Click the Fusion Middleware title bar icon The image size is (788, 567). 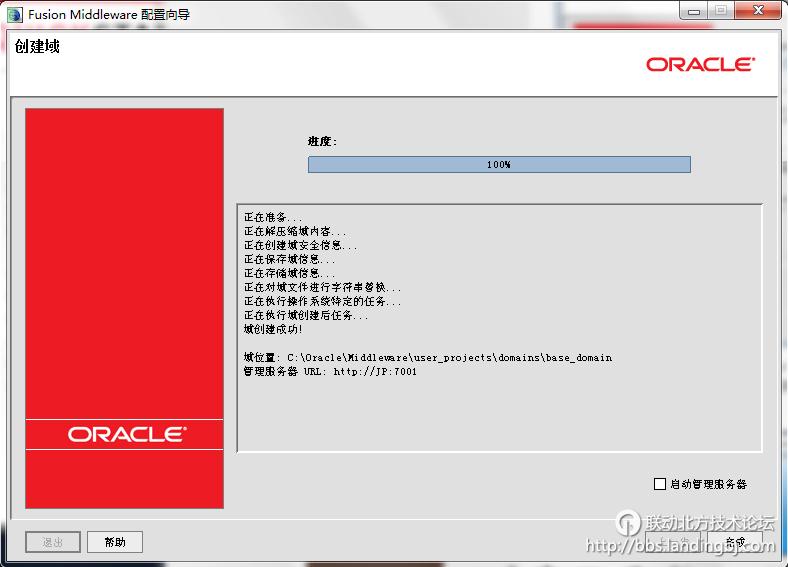pos(14,14)
